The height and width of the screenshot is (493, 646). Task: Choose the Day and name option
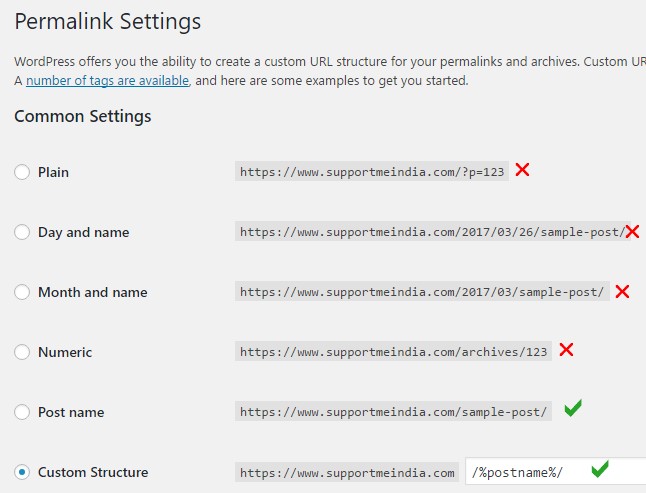[x=22, y=232]
